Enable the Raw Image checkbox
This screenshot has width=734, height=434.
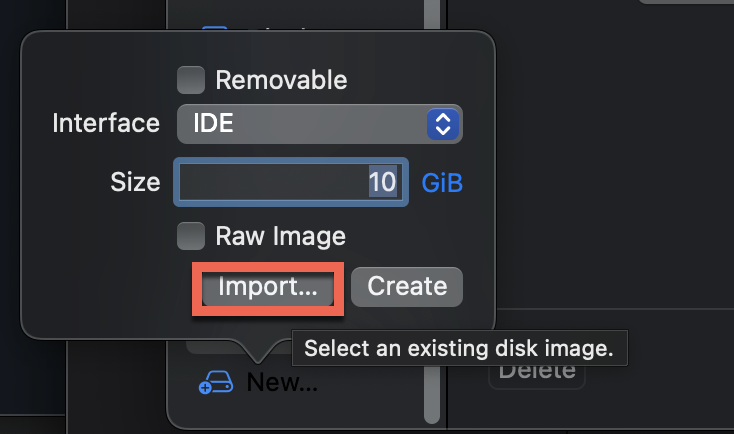pos(190,237)
